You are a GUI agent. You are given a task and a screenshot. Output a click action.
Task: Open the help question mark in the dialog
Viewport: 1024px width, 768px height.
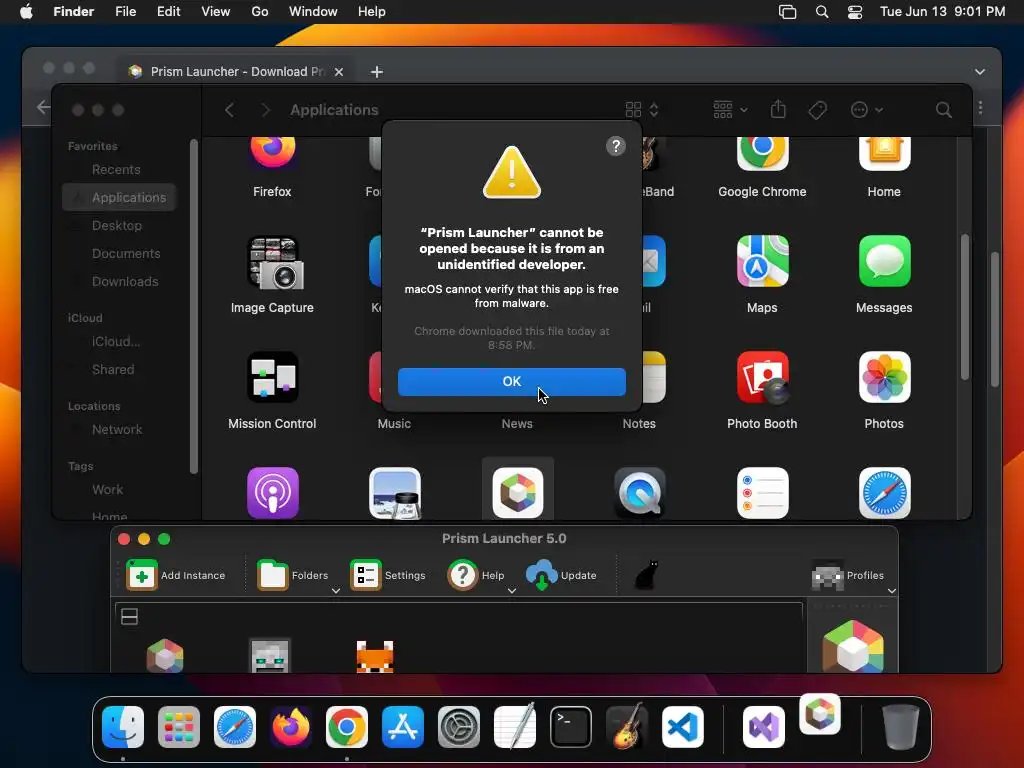[x=615, y=146]
